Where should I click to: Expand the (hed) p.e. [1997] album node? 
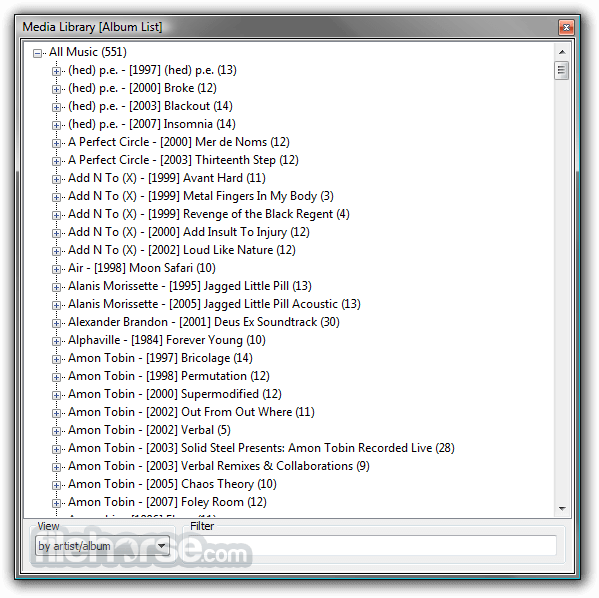[x=56, y=71]
